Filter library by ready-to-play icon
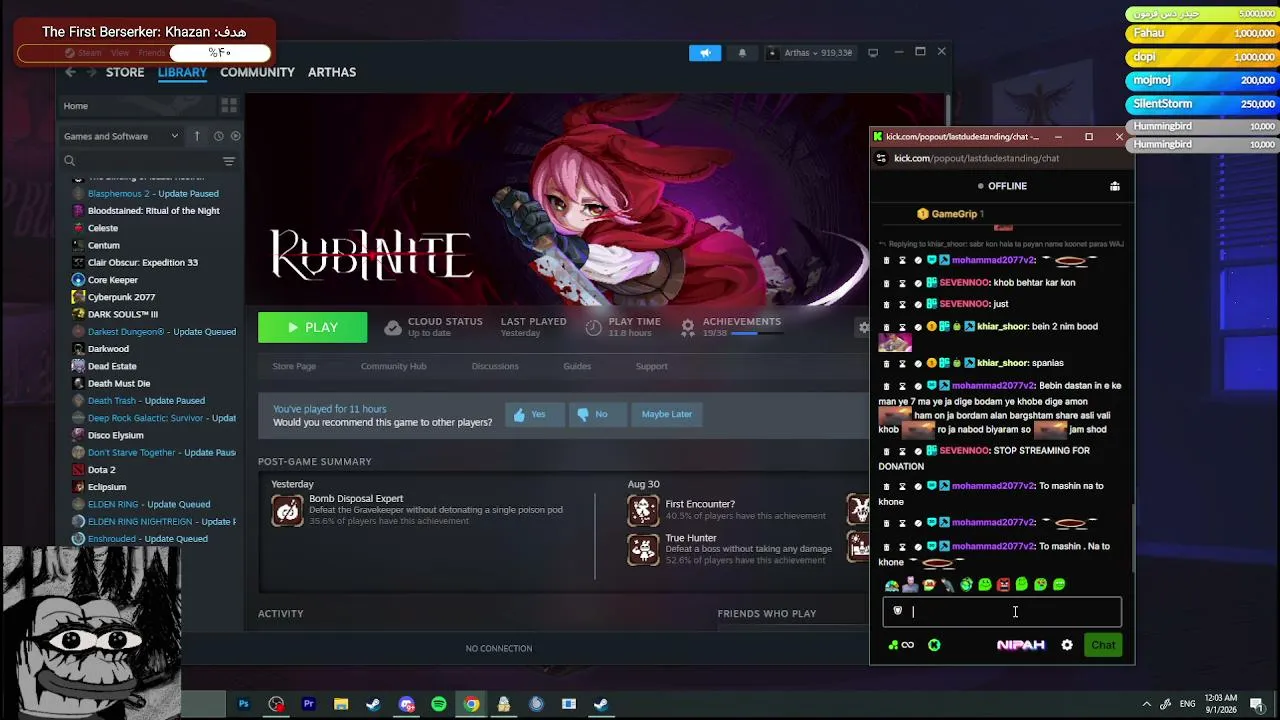Screen dimensions: 1280x720 coord(236,136)
